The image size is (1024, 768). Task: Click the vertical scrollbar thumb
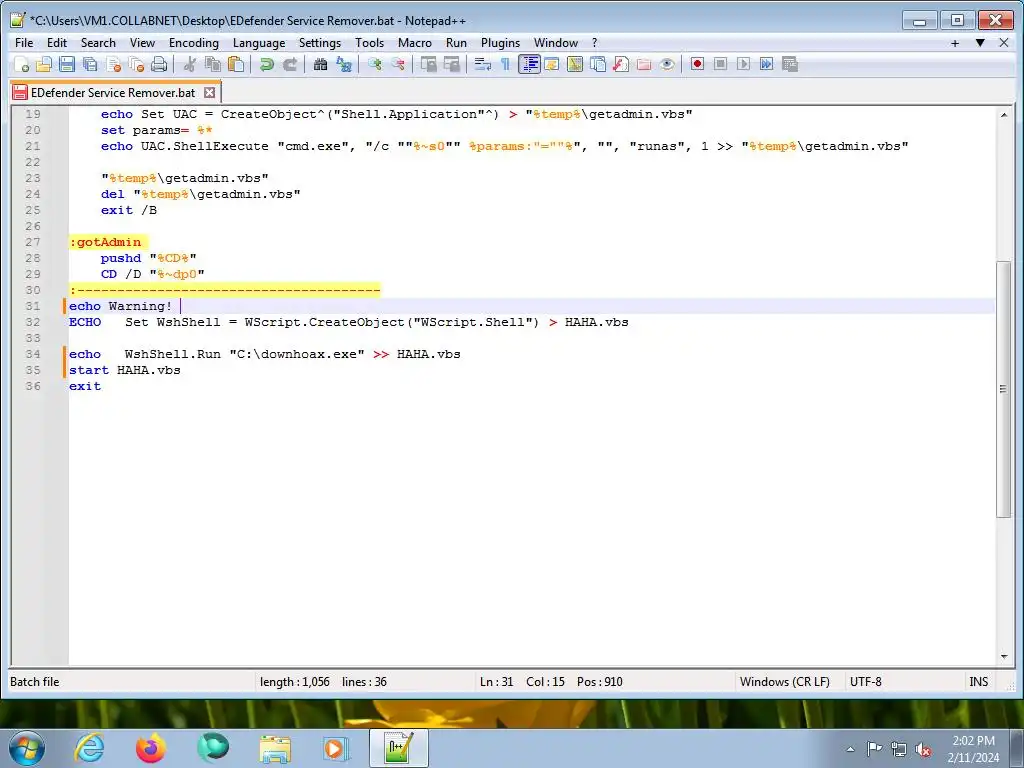1003,389
